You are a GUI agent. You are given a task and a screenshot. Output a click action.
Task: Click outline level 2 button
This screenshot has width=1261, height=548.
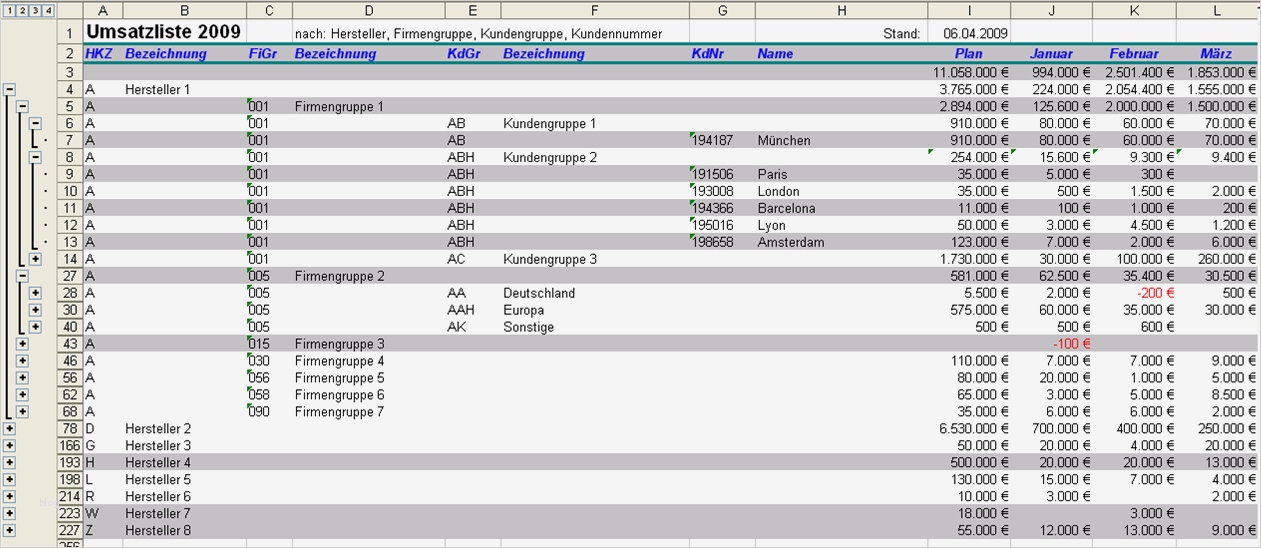(22, 10)
